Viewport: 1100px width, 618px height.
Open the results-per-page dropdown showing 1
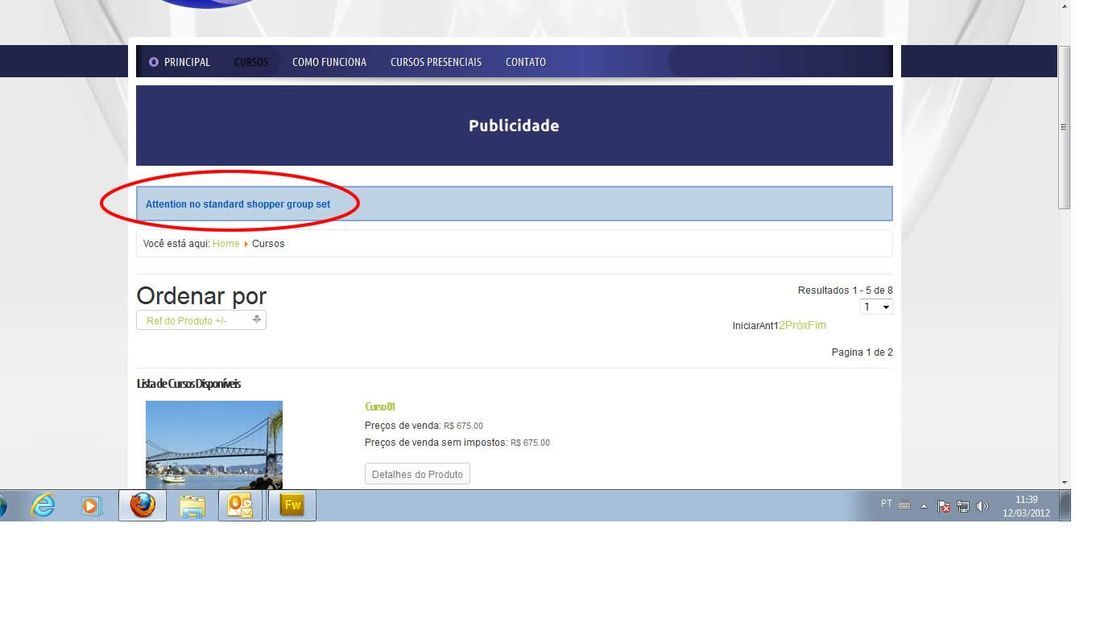876,307
